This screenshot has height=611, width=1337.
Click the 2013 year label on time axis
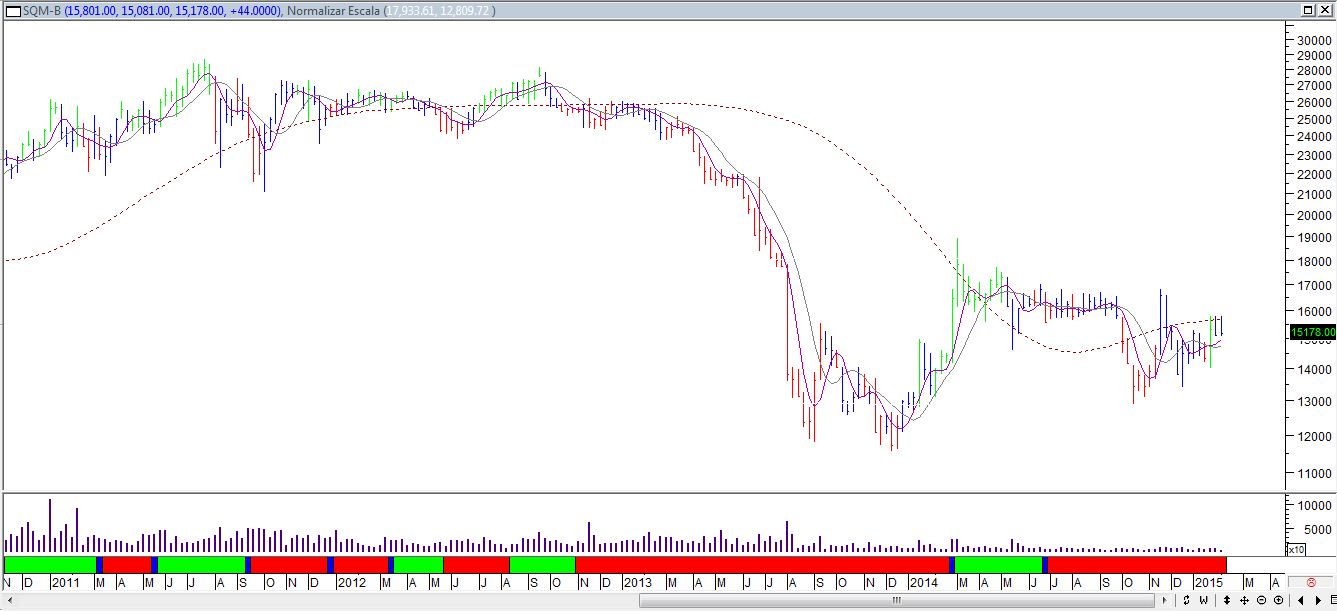pyautogui.click(x=637, y=582)
